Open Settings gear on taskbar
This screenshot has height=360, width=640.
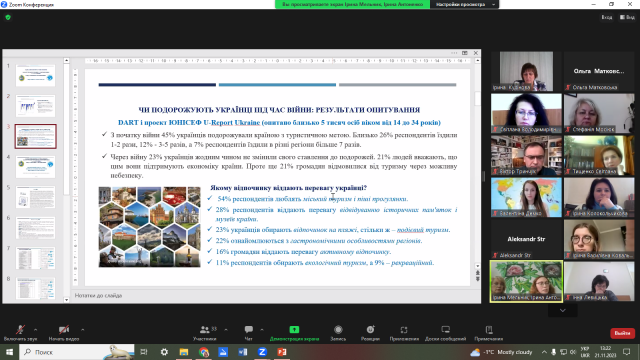(164, 352)
